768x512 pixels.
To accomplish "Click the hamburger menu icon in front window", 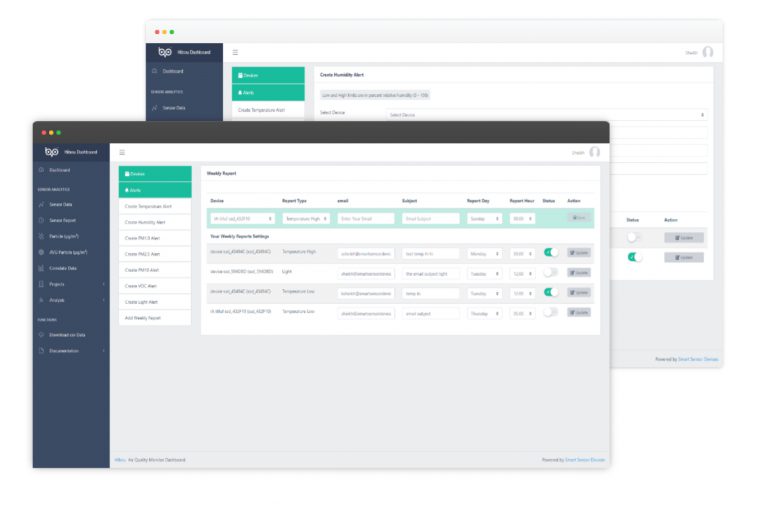I will click(x=122, y=152).
